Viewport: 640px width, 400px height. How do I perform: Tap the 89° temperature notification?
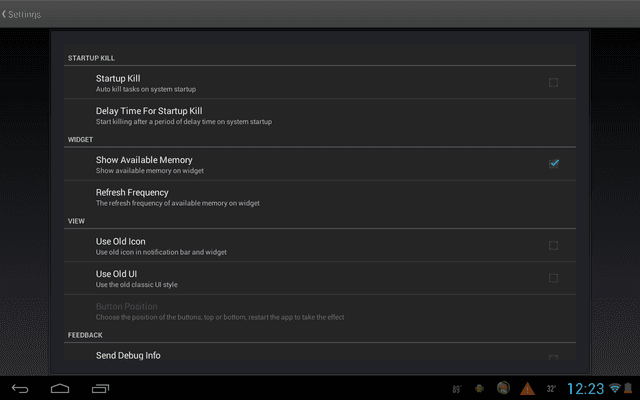[457, 389]
